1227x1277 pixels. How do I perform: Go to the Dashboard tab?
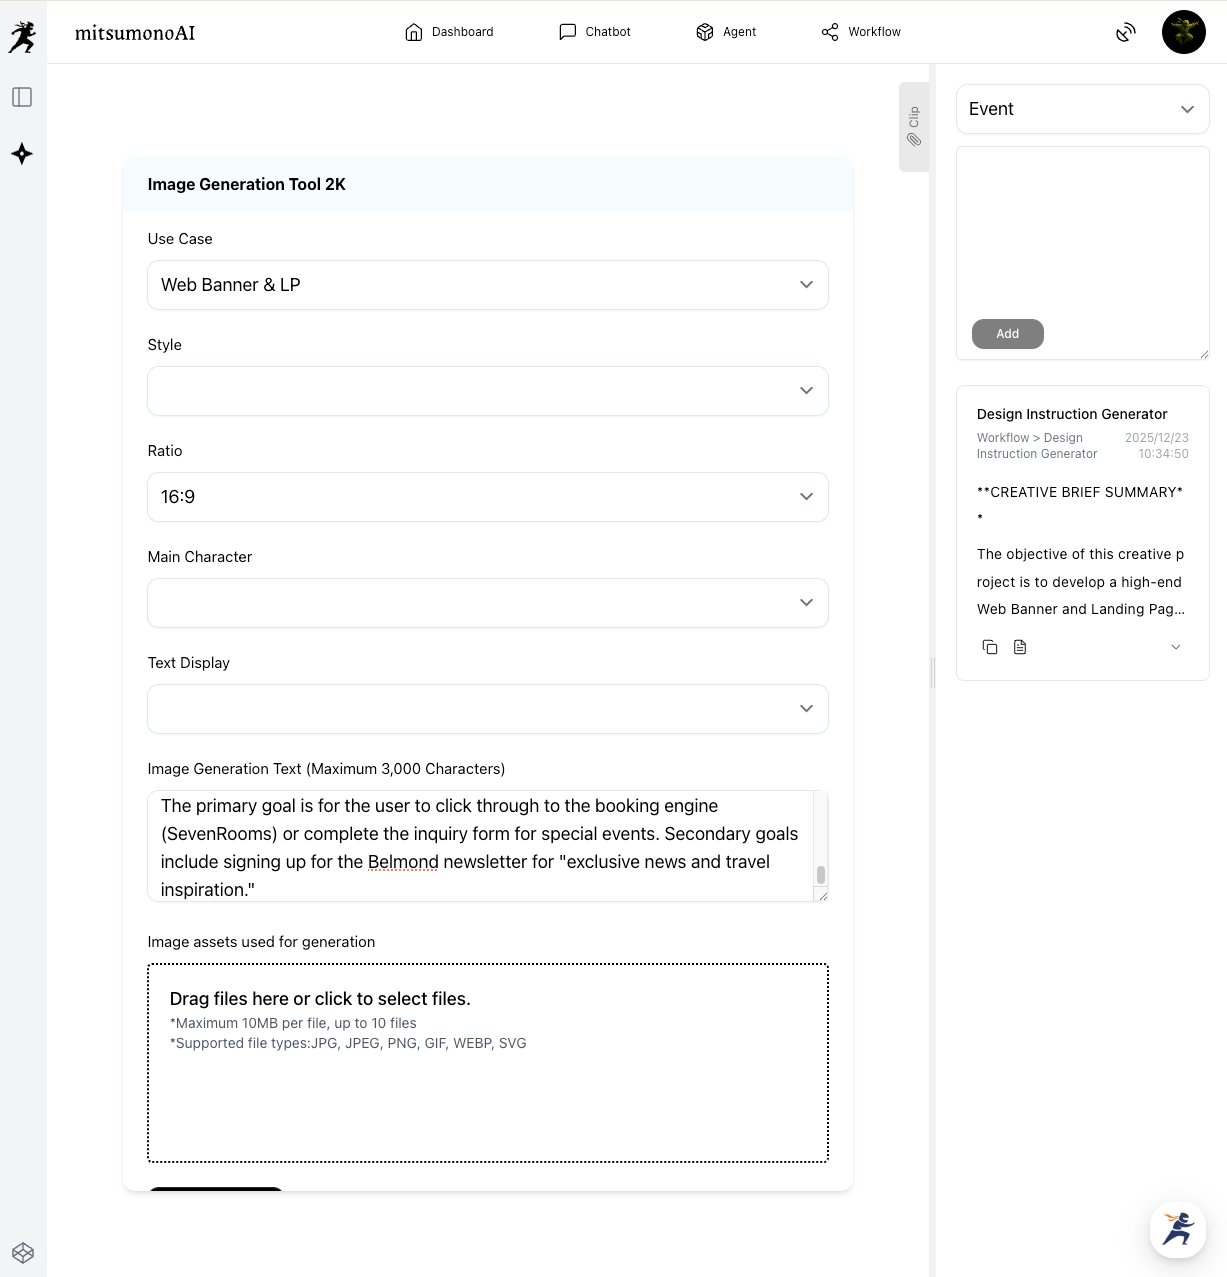point(449,32)
